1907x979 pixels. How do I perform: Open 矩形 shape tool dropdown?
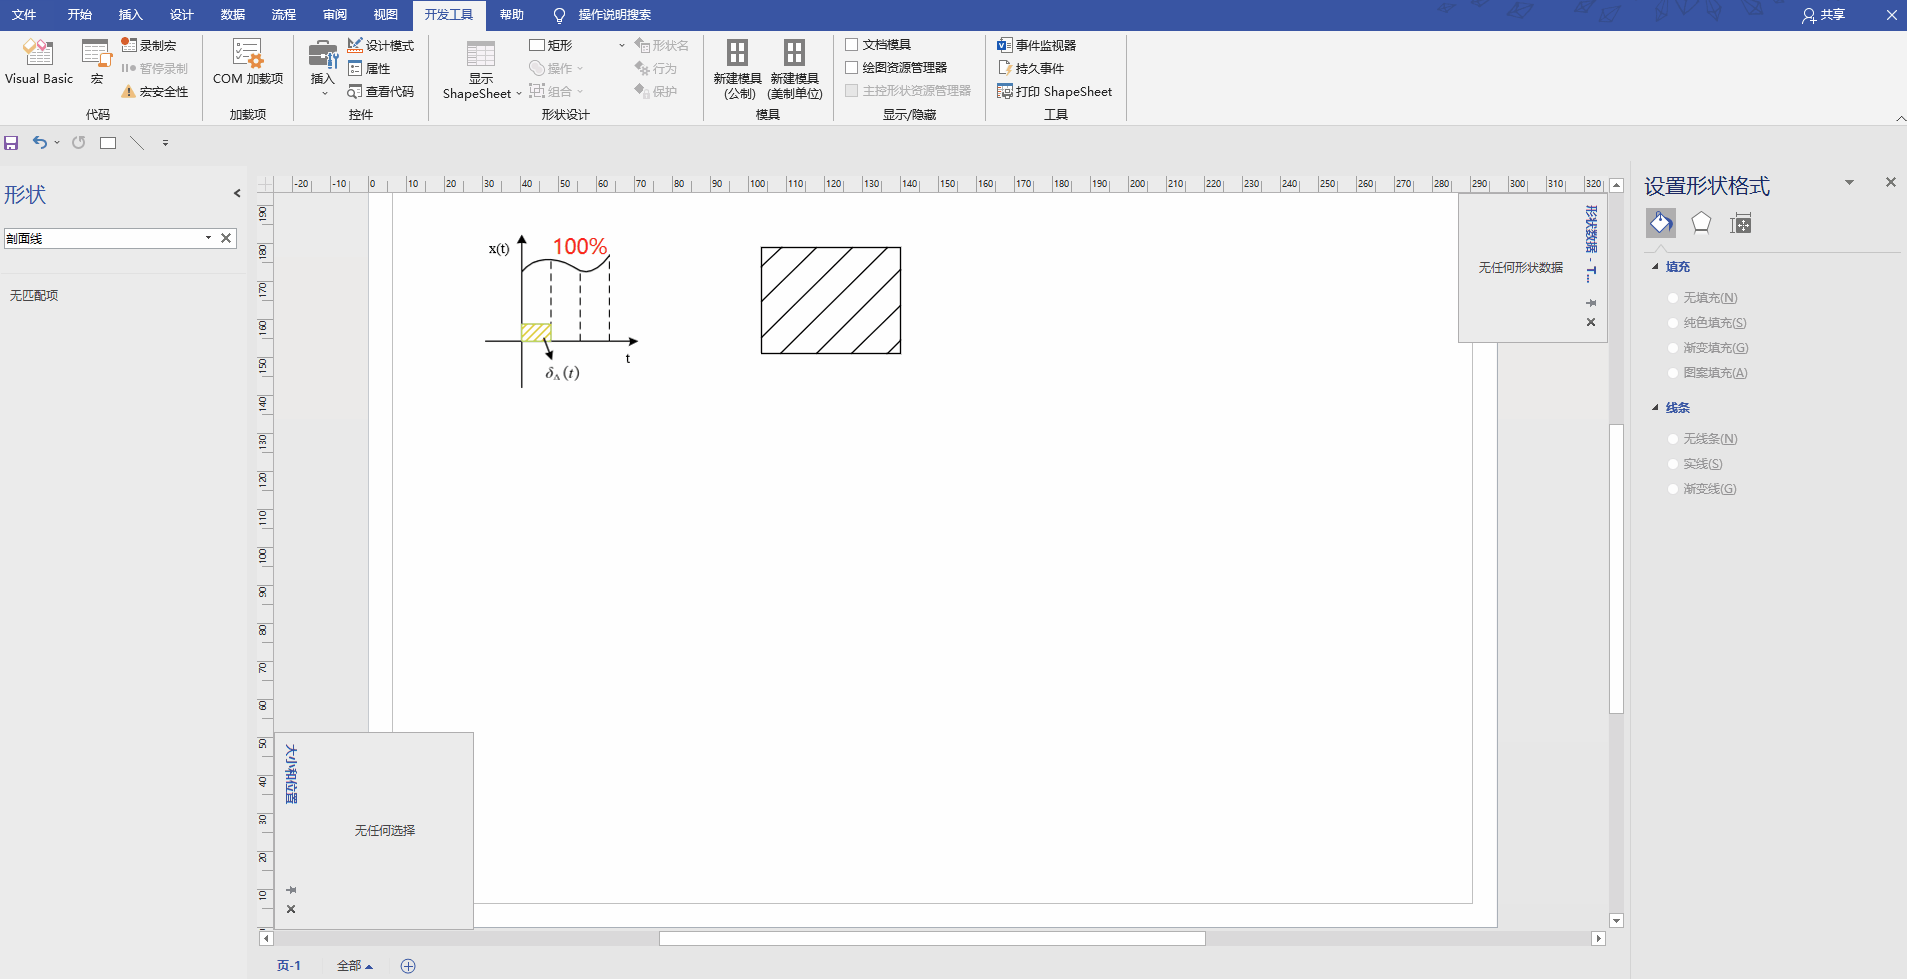(x=621, y=45)
